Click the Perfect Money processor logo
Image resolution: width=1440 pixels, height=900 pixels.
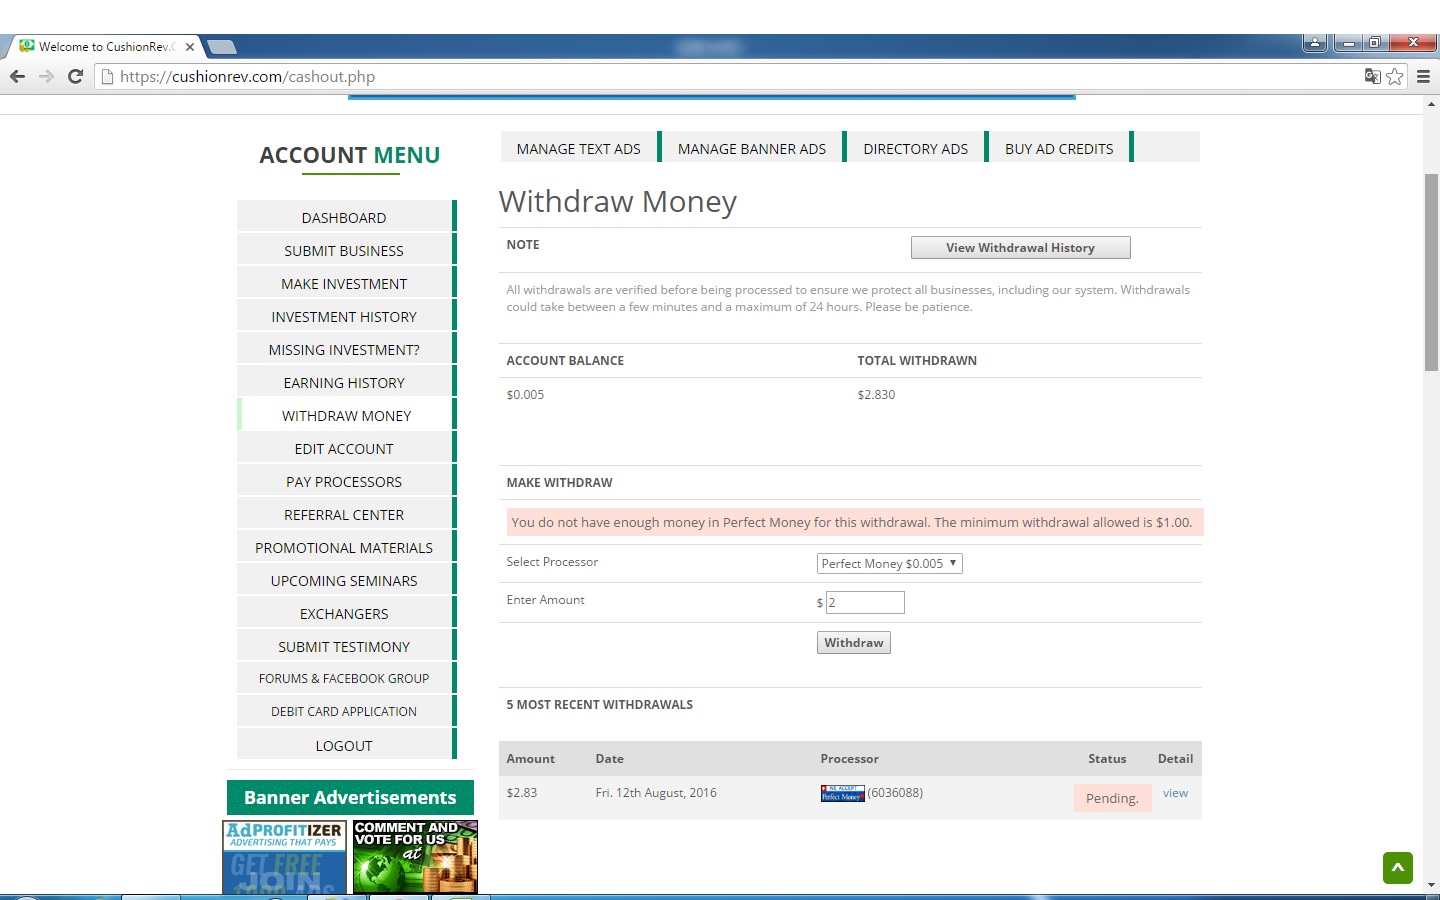tap(842, 794)
